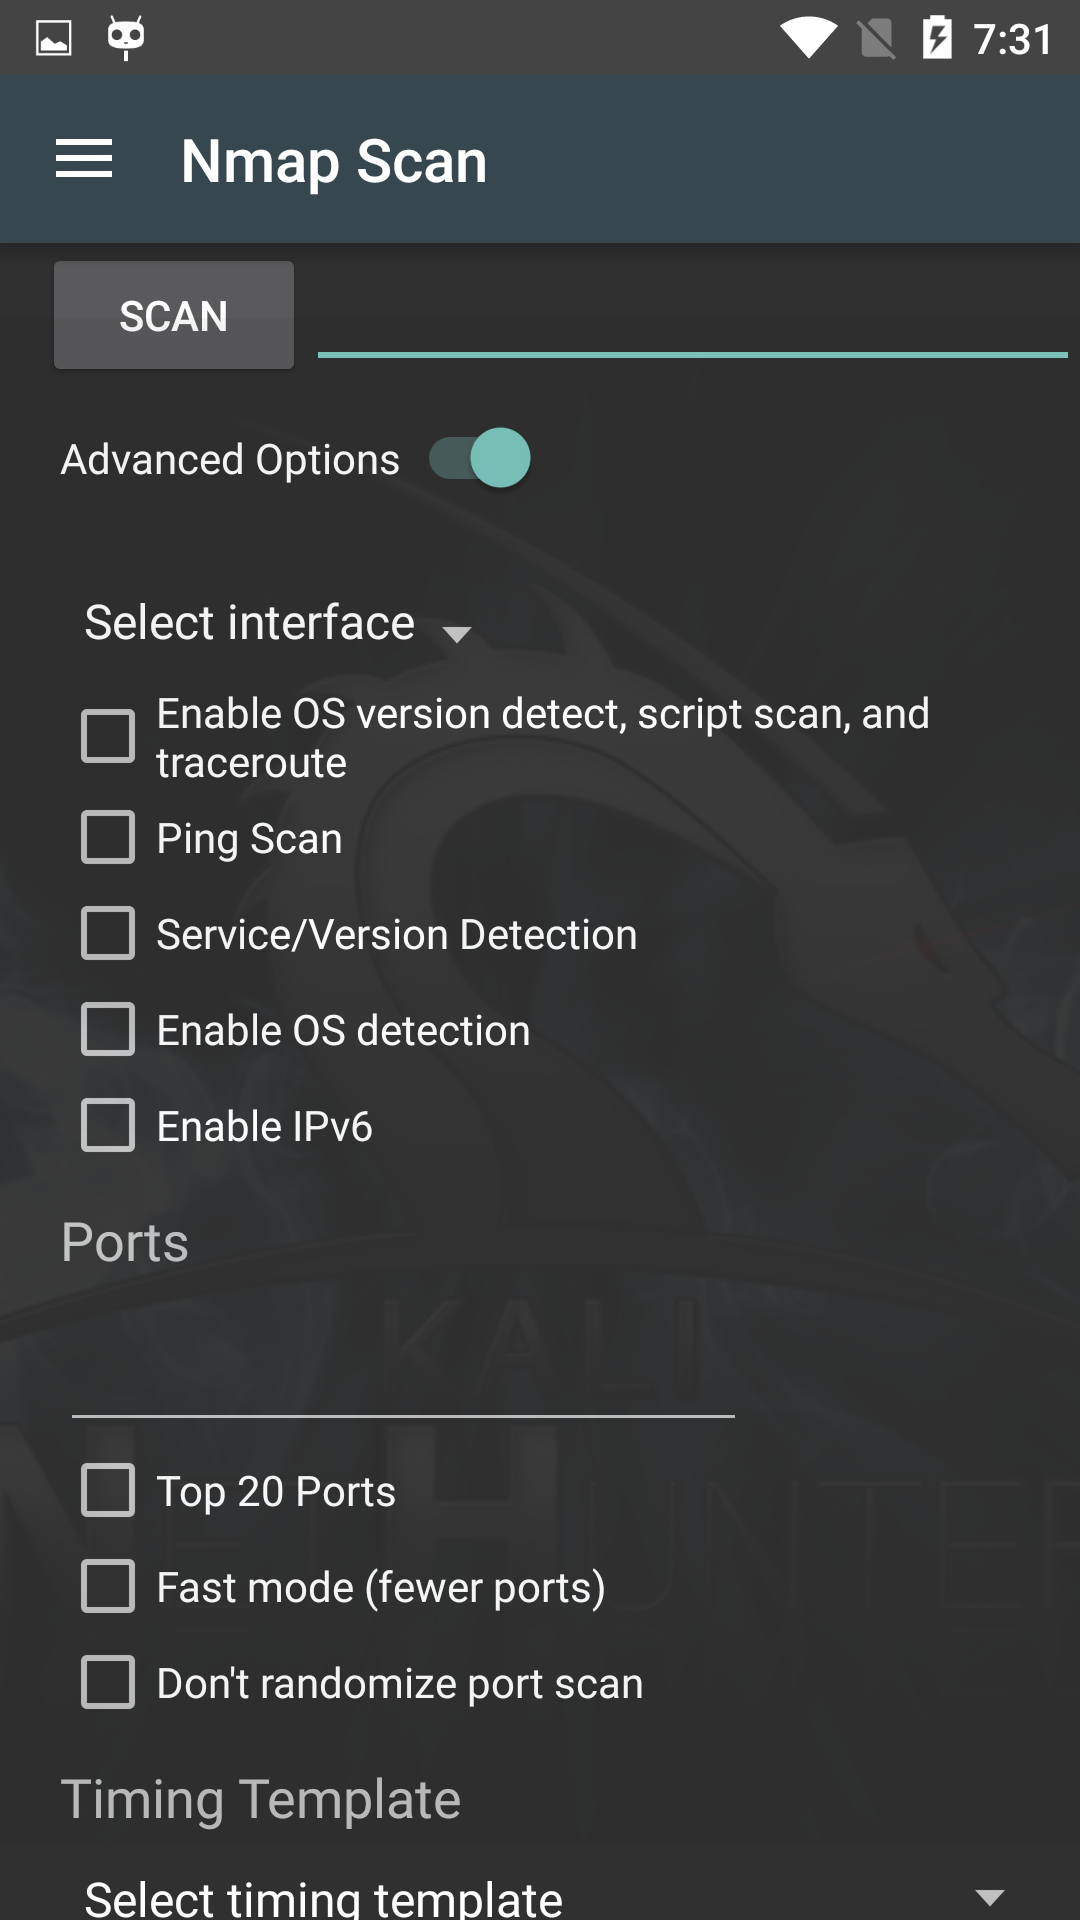This screenshot has height=1920, width=1080.
Task: Check OS version detect, script scan, traceroute
Action: tap(108, 737)
